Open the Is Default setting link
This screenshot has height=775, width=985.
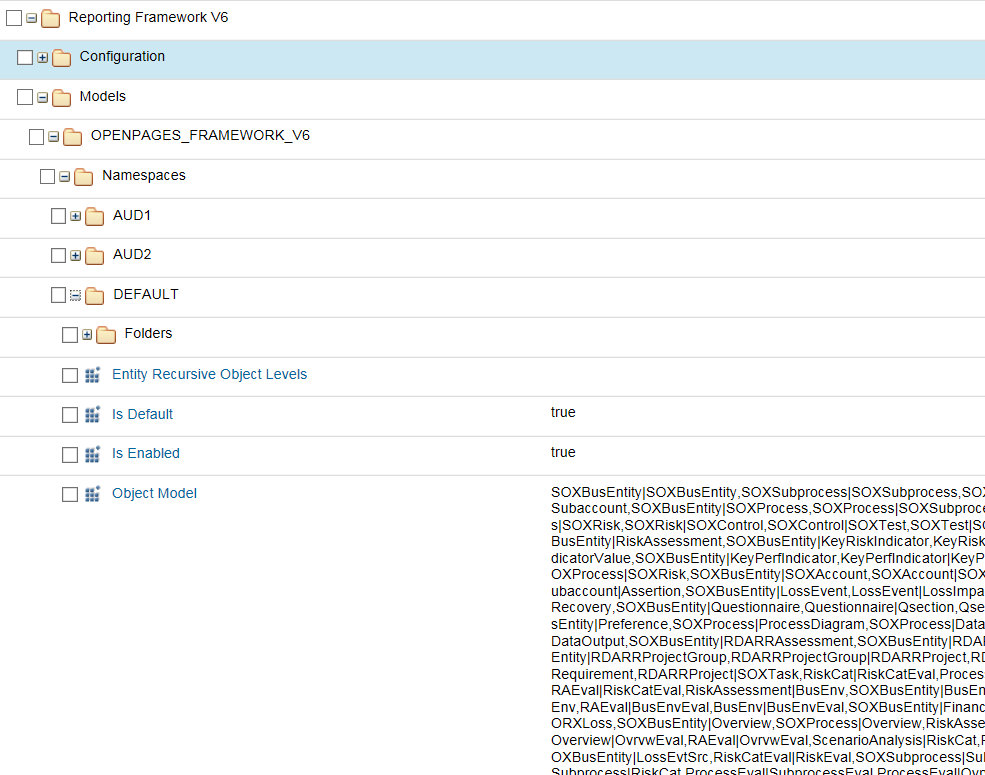tap(142, 415)
